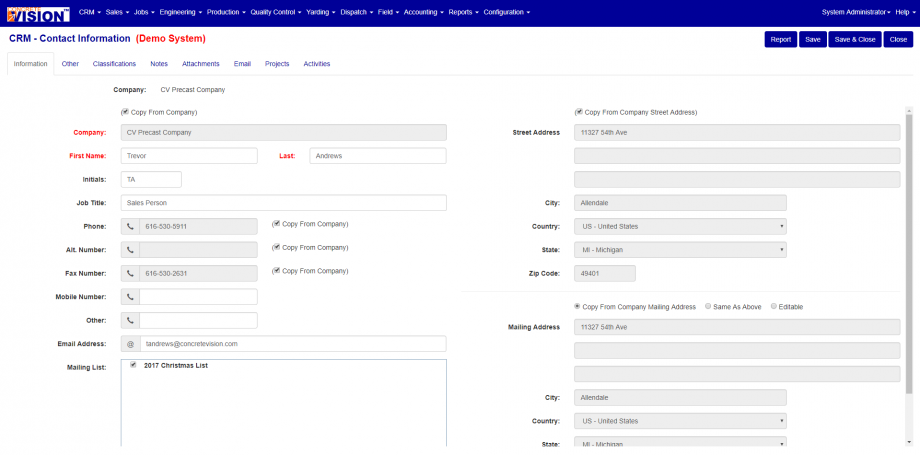Switch to the Notes tab
The height and width of the screenshot is (455, 920).
click(x=159, y=63)
